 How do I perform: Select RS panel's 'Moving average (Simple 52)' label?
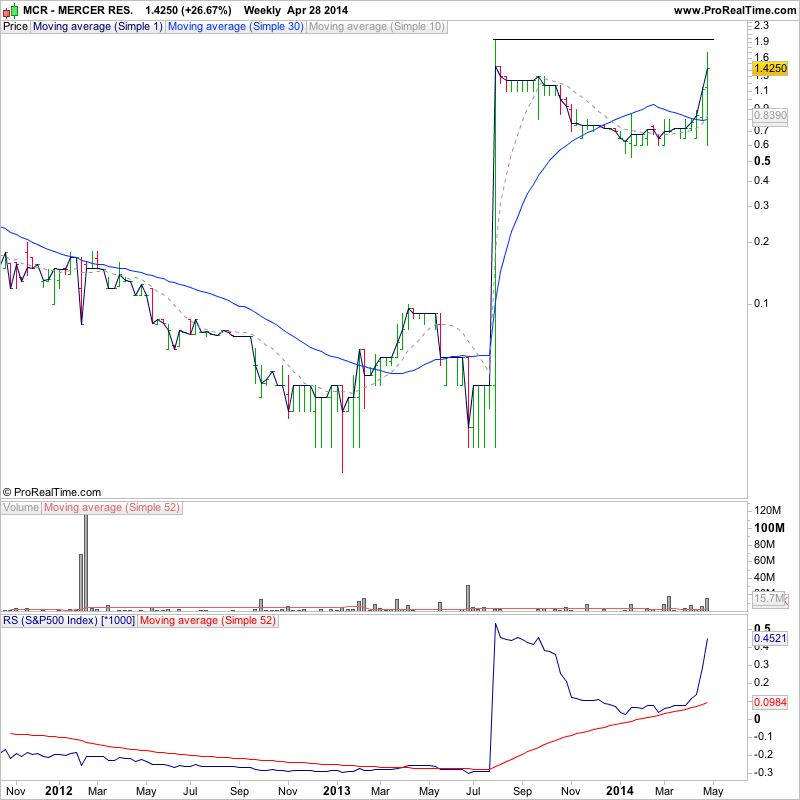(x=208, y=620)
